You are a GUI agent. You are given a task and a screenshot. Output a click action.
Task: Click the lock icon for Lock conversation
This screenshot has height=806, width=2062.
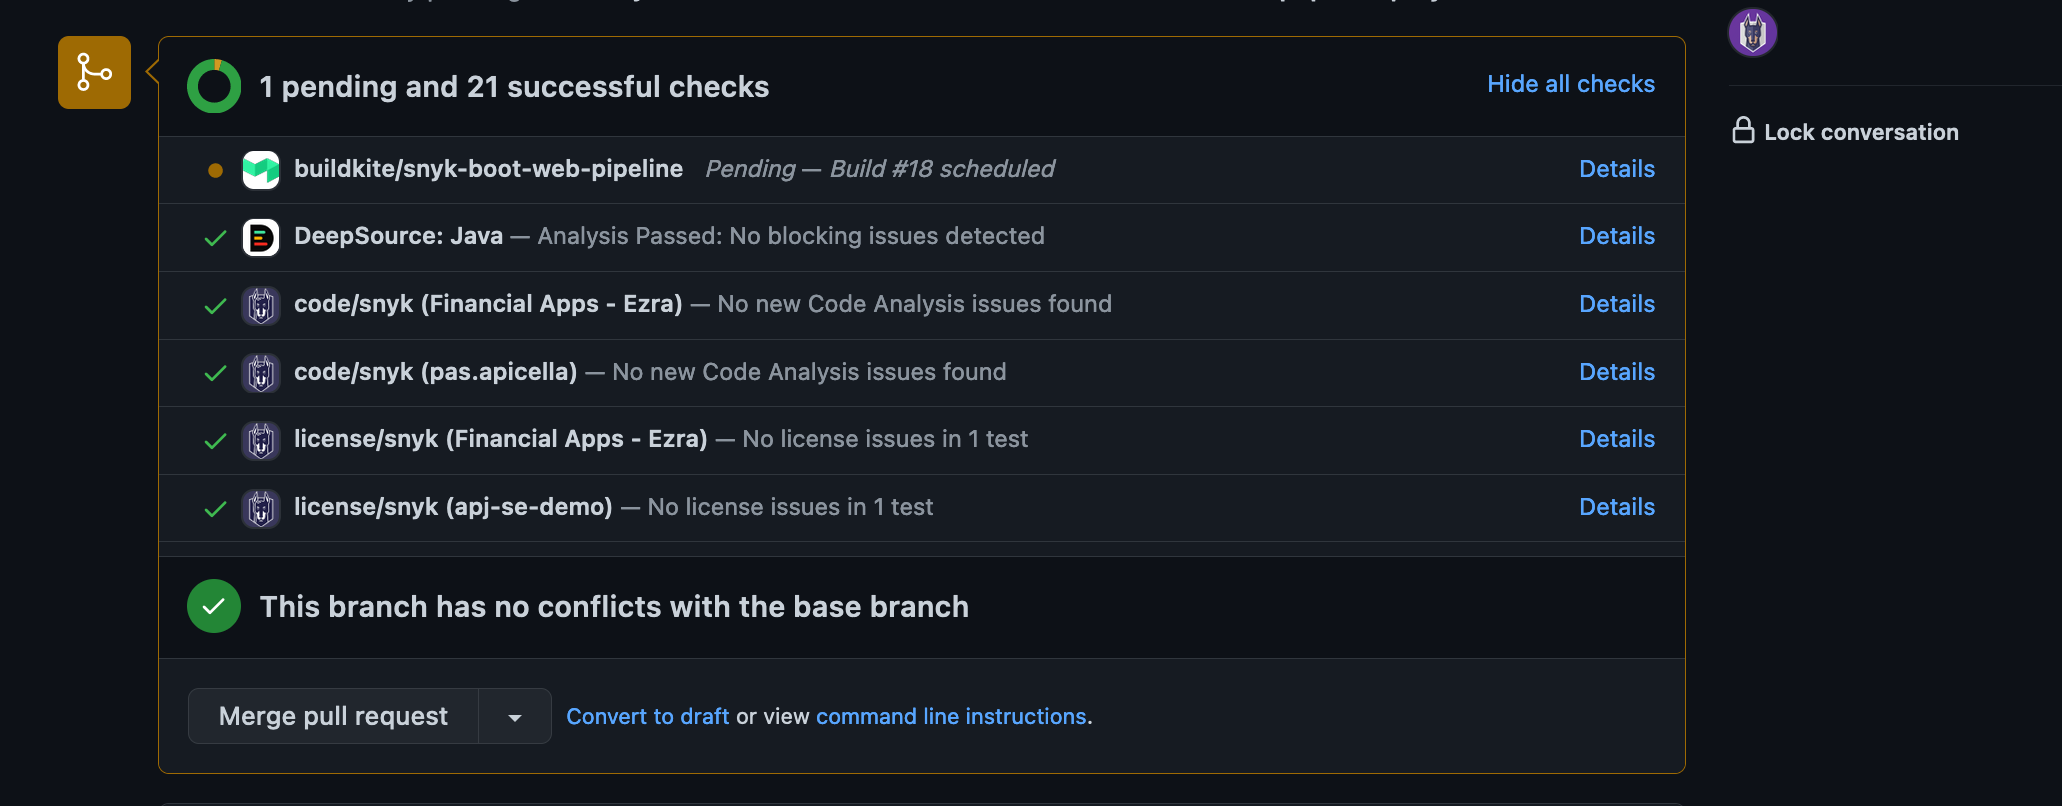[x=1743, y=131]
